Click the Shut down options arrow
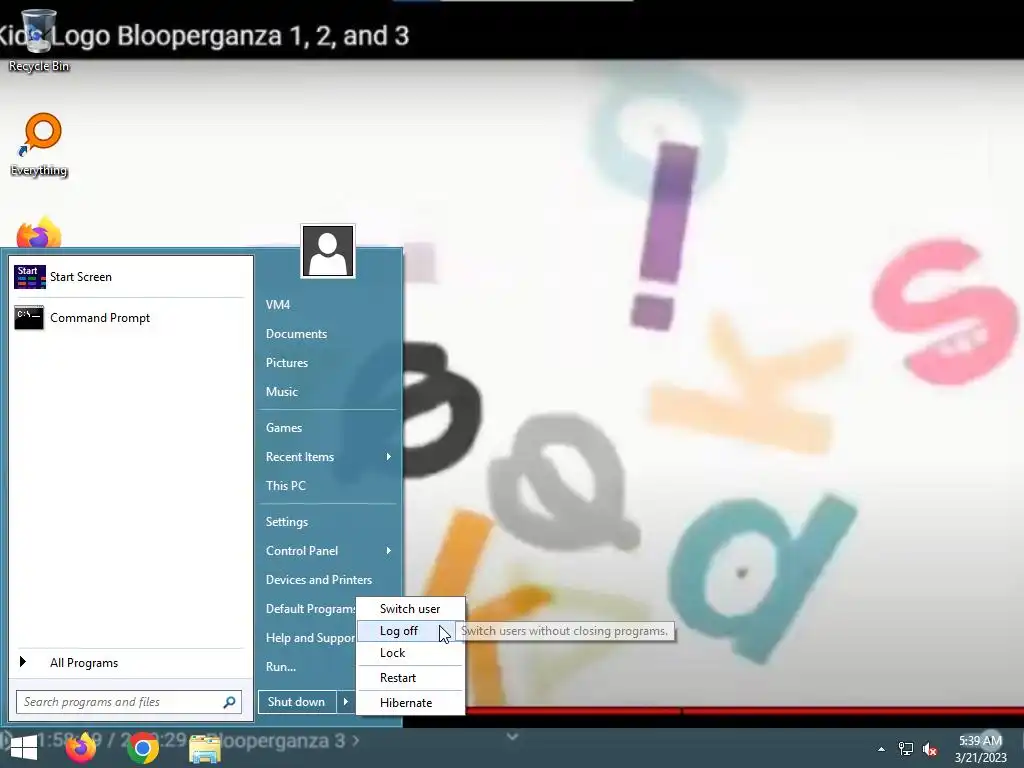The width and height of the screenshot is (1024, 768). (345, 702)
